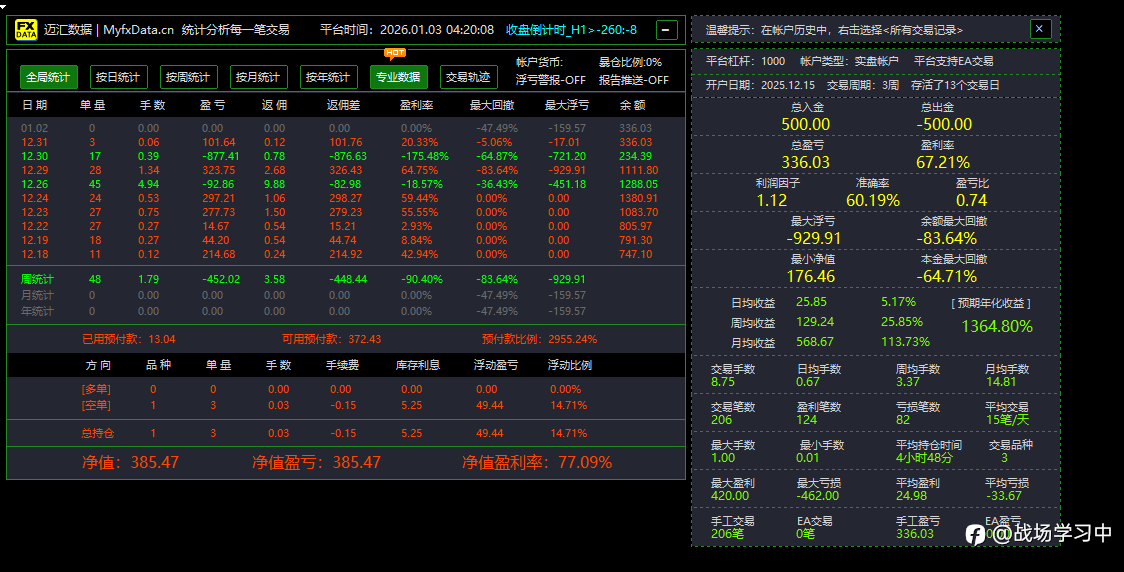Switch to the 按周统计 tab
Image resolution: width=1124 pixels, height=572 pixels.
tap(188, 77)
